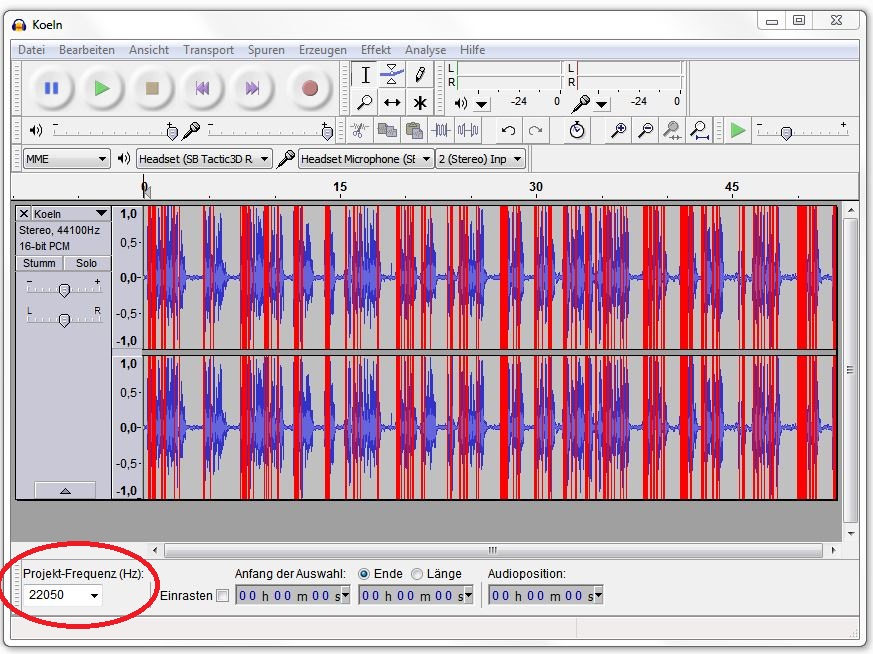This screenshot has width=873, height=654.
Task: Click the Undo arrow icon
Action: point(508,130)
